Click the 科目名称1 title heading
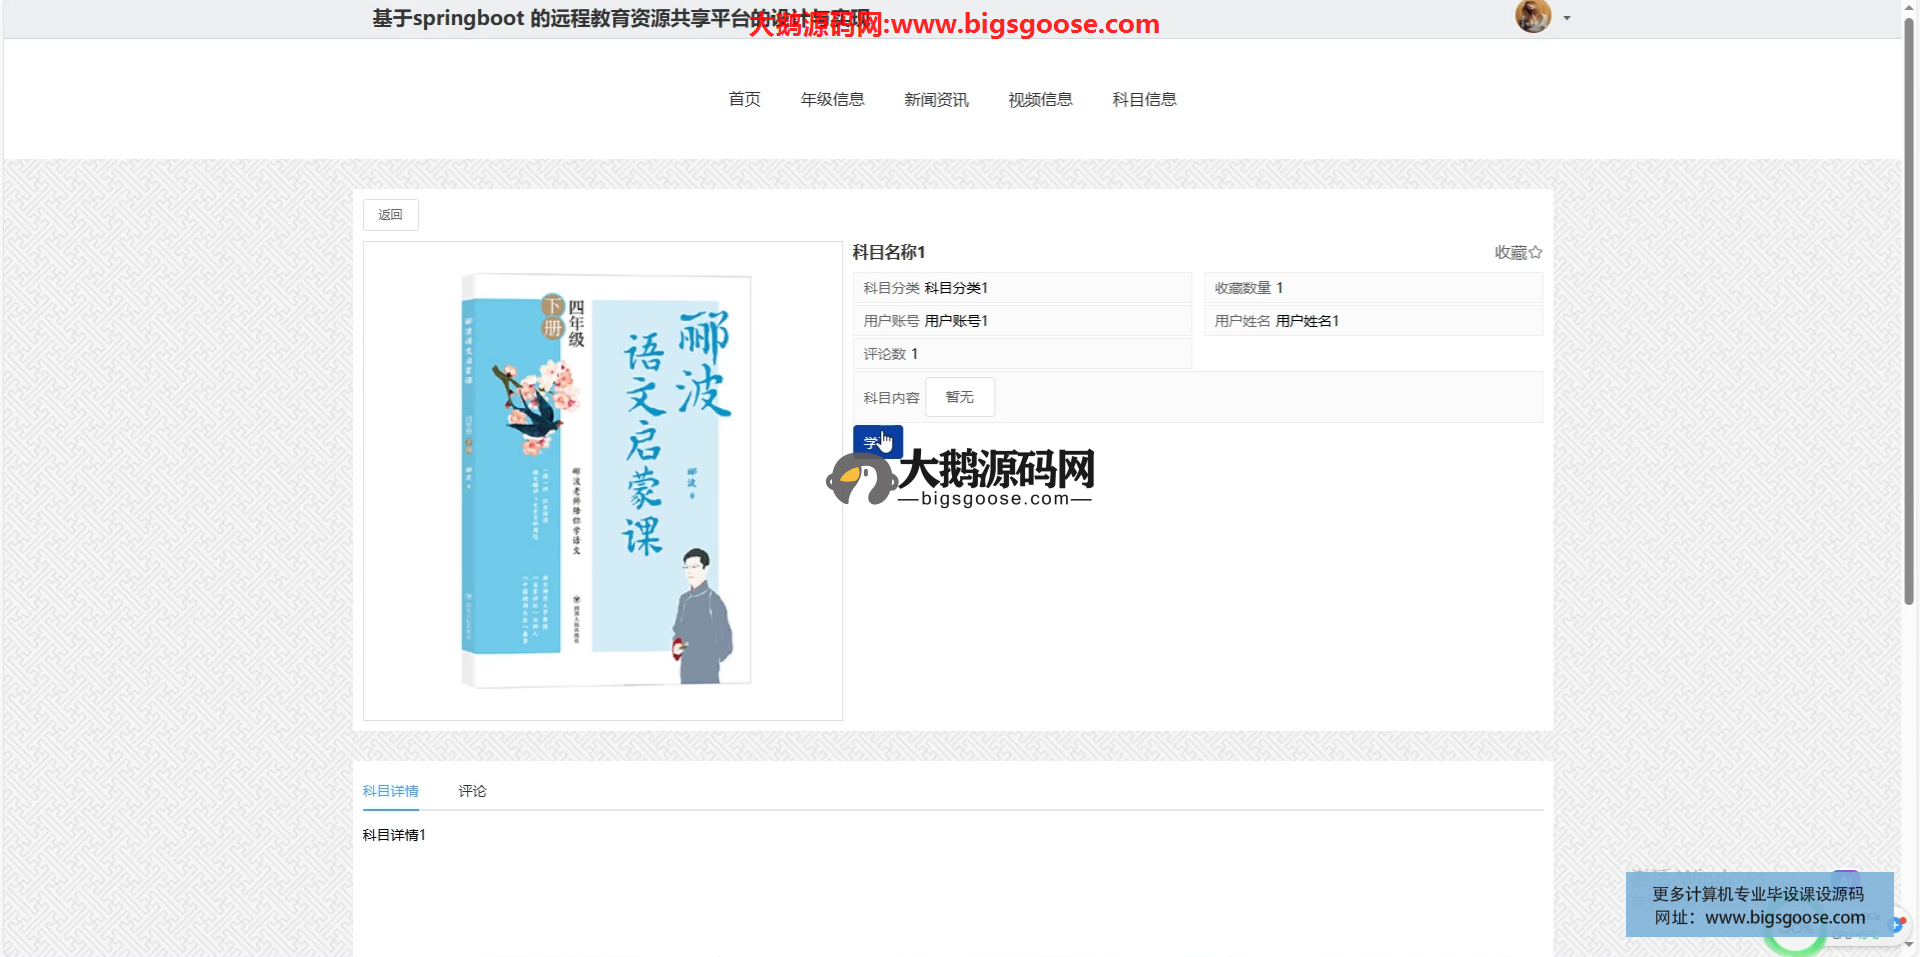 [x=888, y=252]
